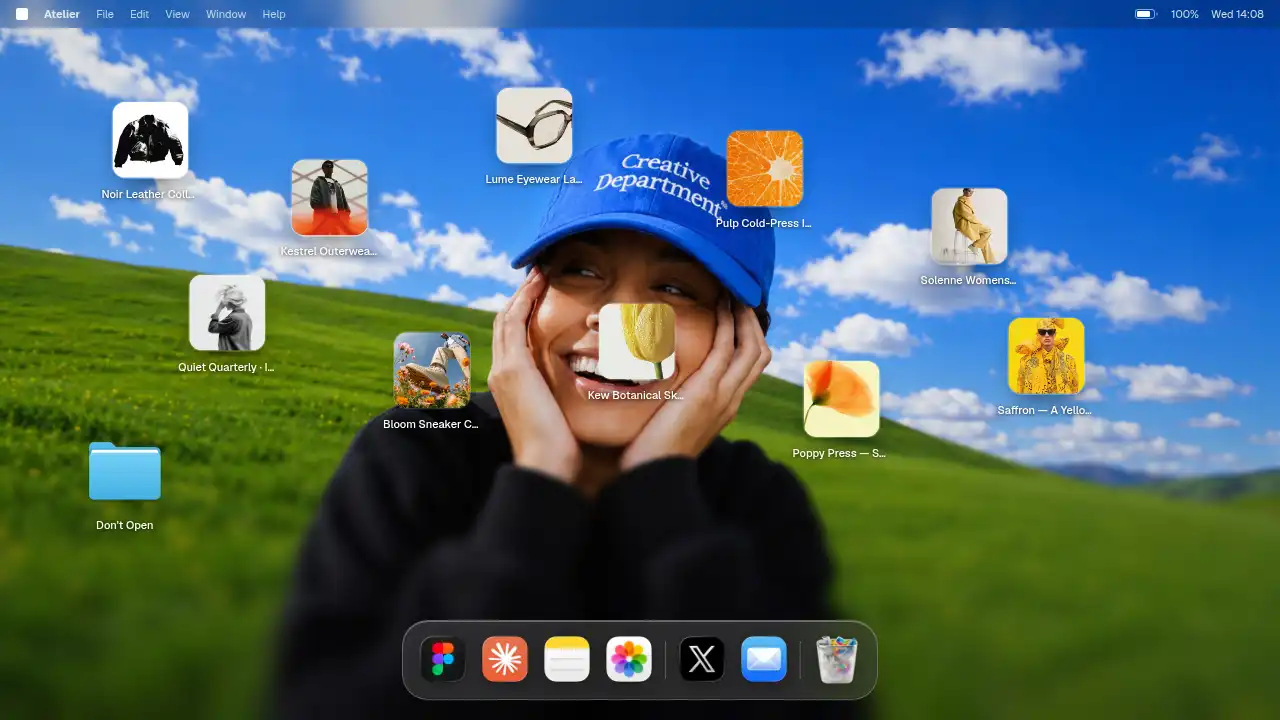
Task: Open the Edit menu
Action: (139, 14)
